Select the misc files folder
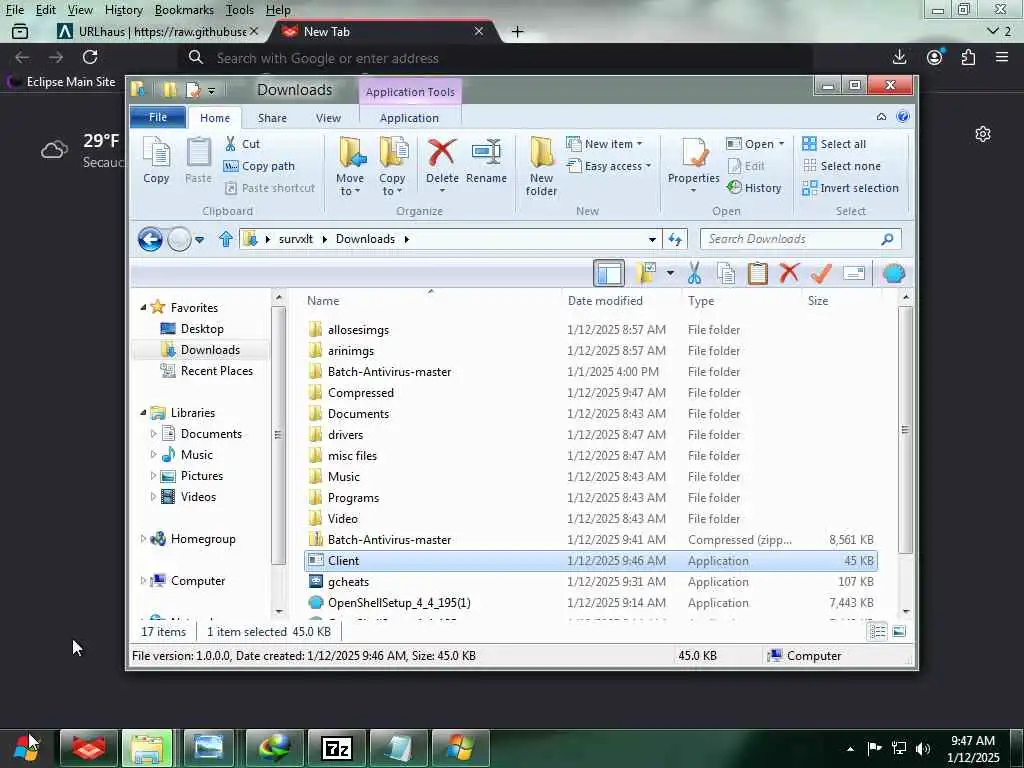 click(352, 456)
